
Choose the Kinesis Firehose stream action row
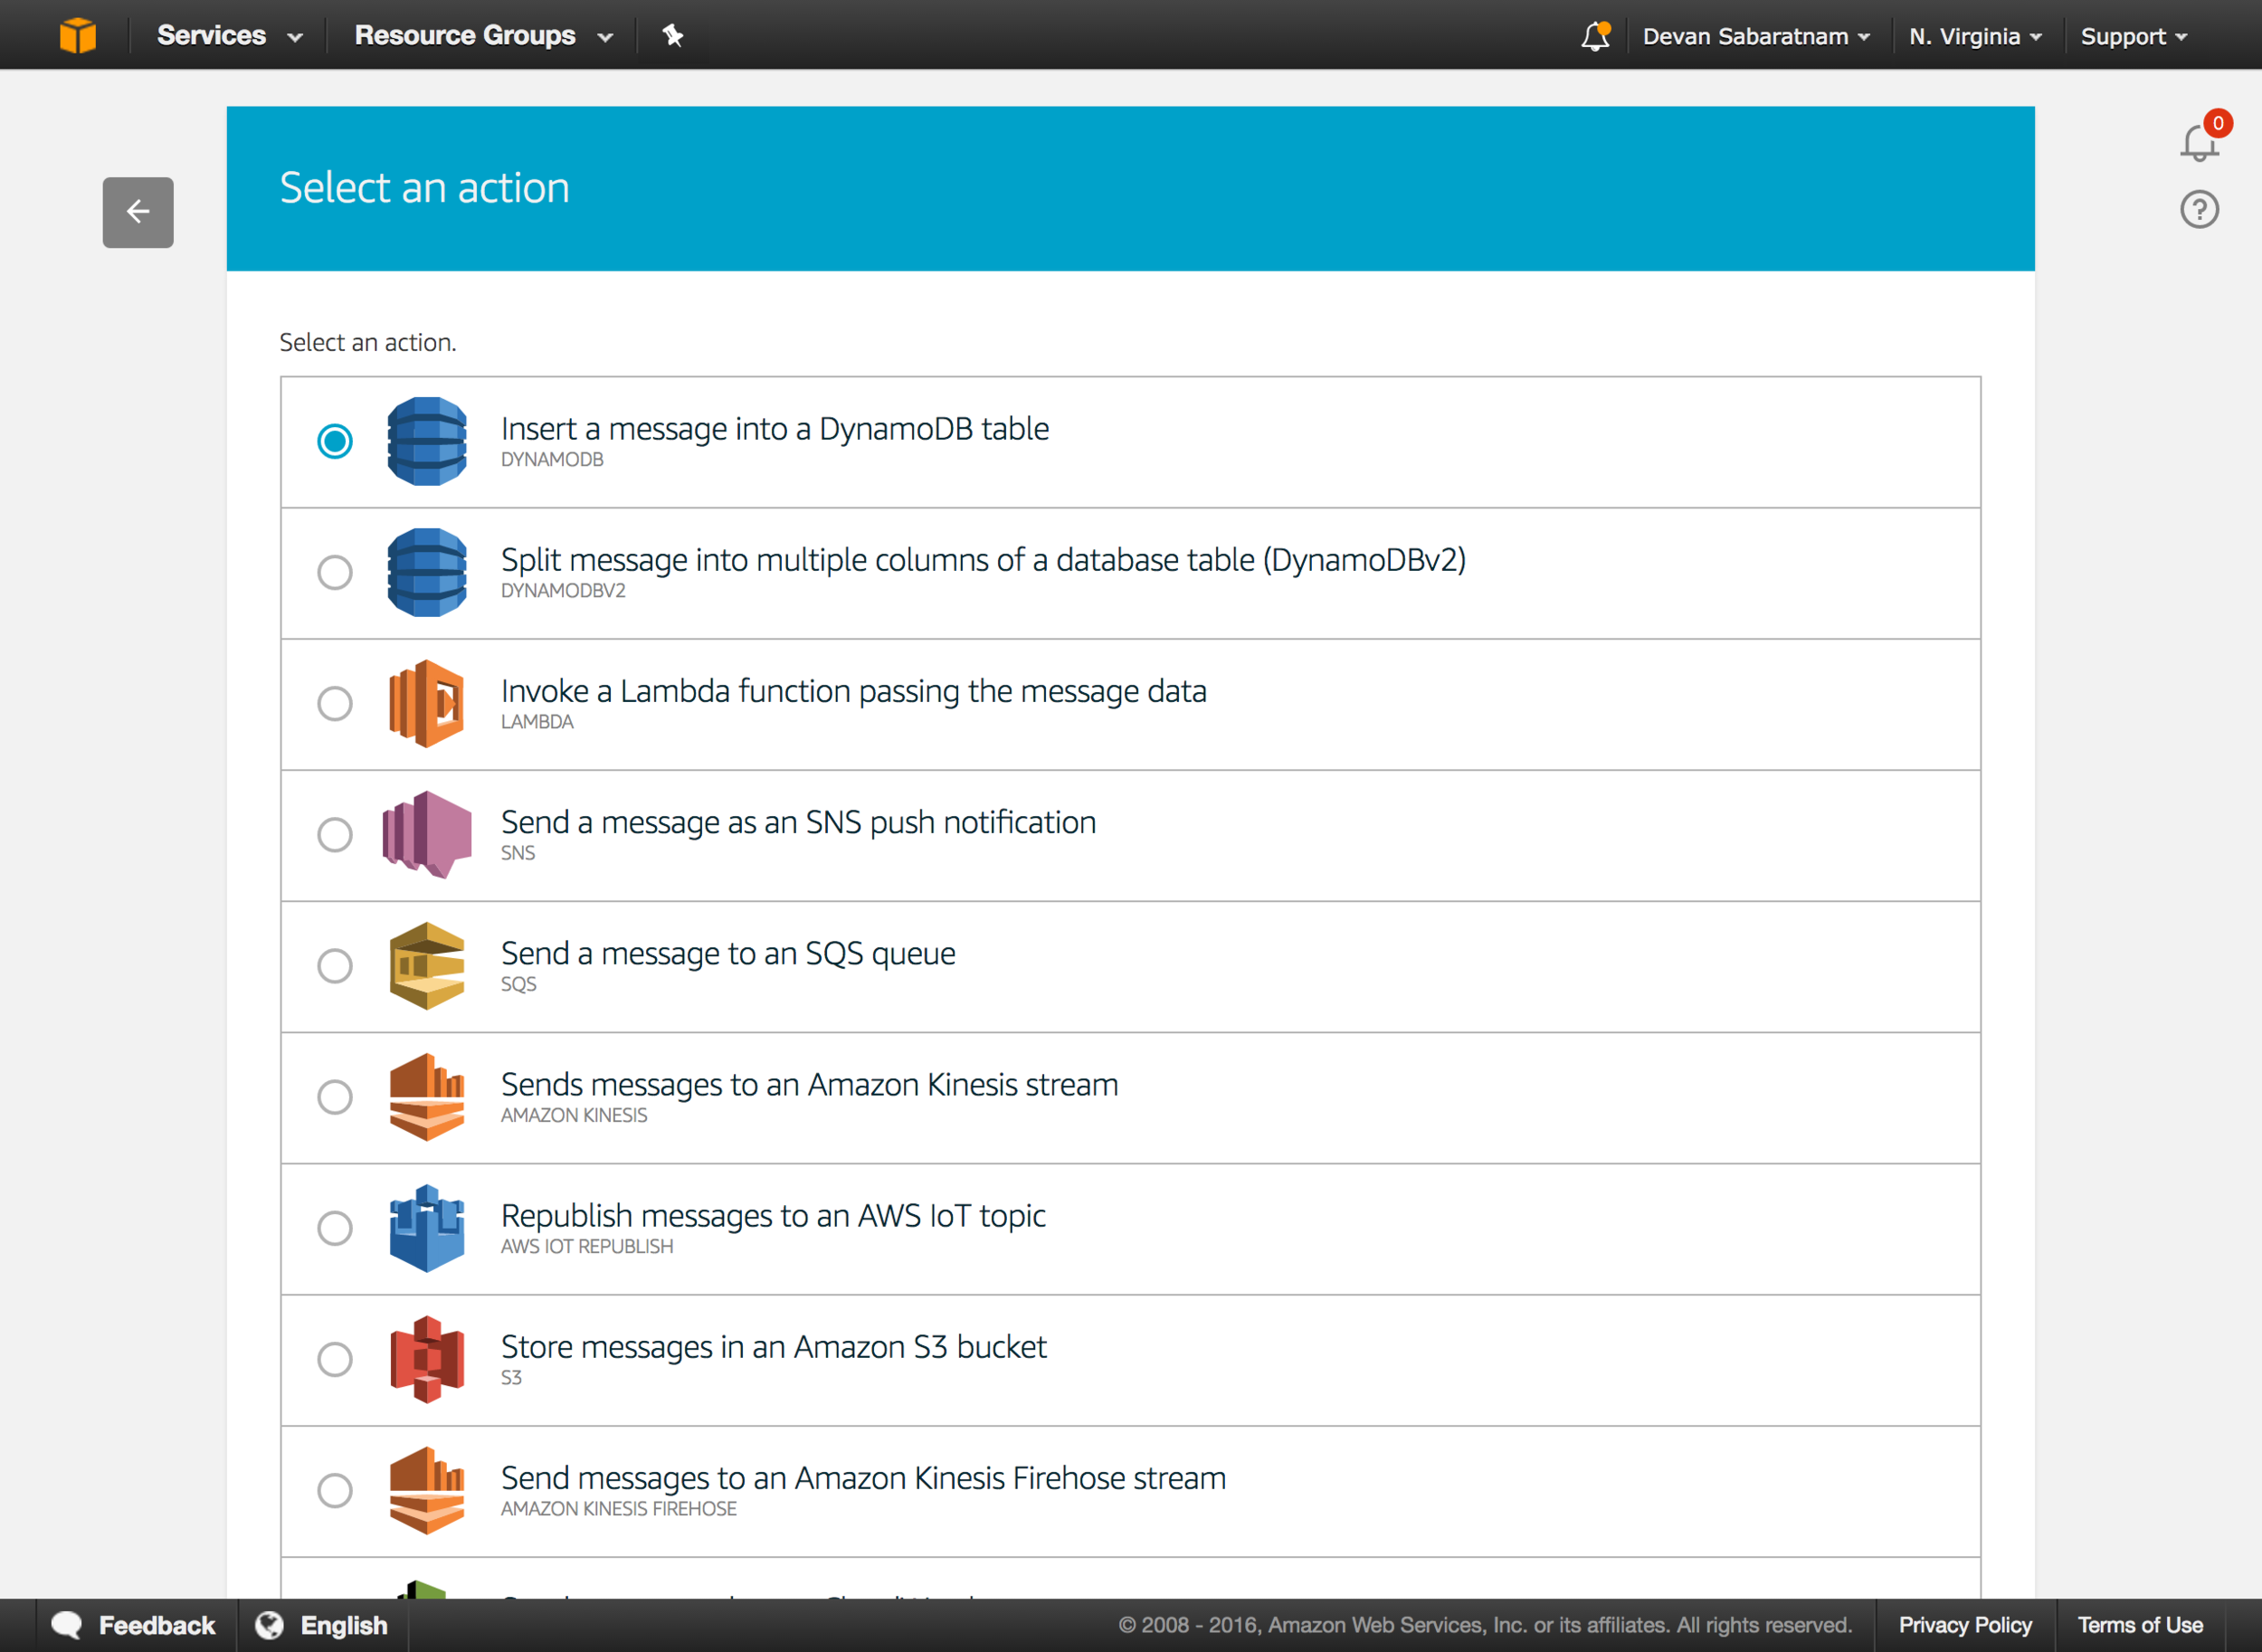[1130, 1492]
